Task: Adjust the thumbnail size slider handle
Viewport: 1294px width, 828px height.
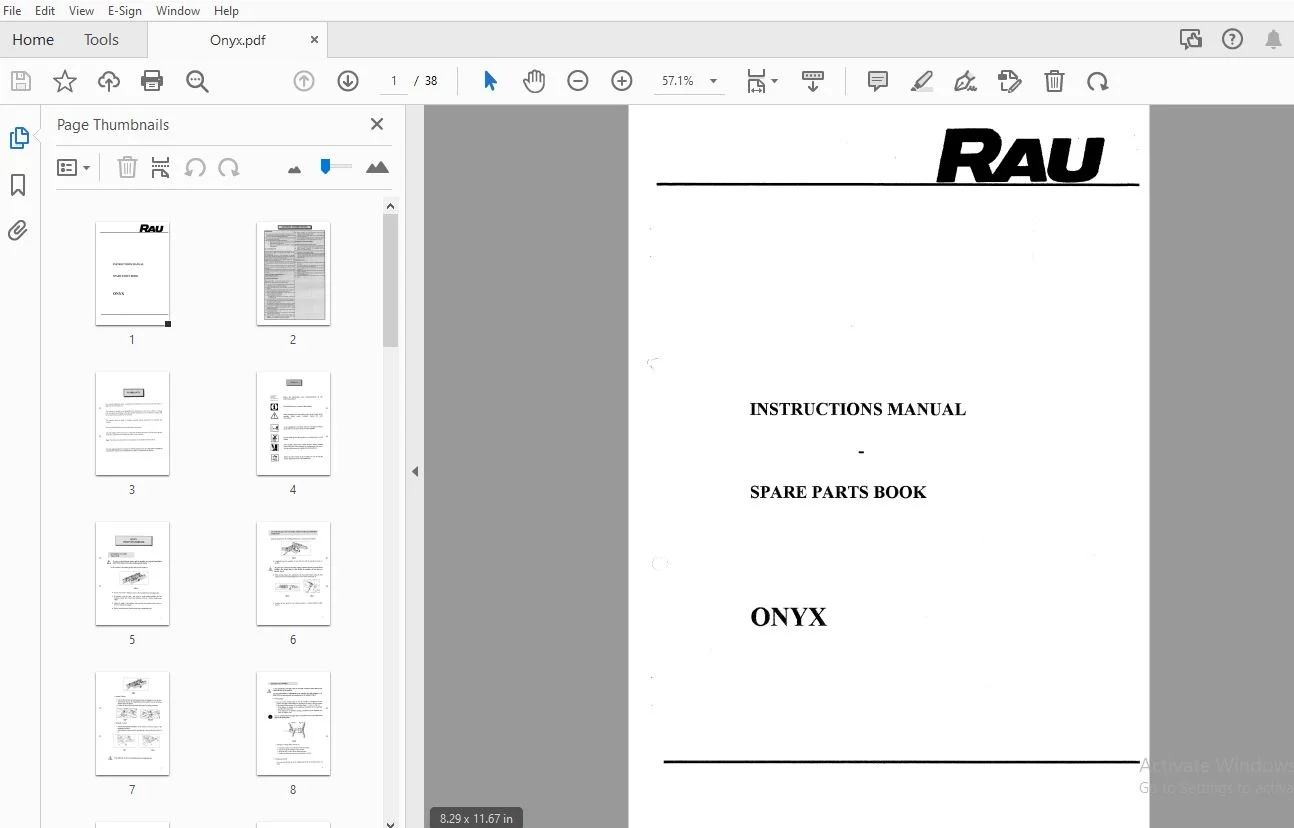Action: 325,166
